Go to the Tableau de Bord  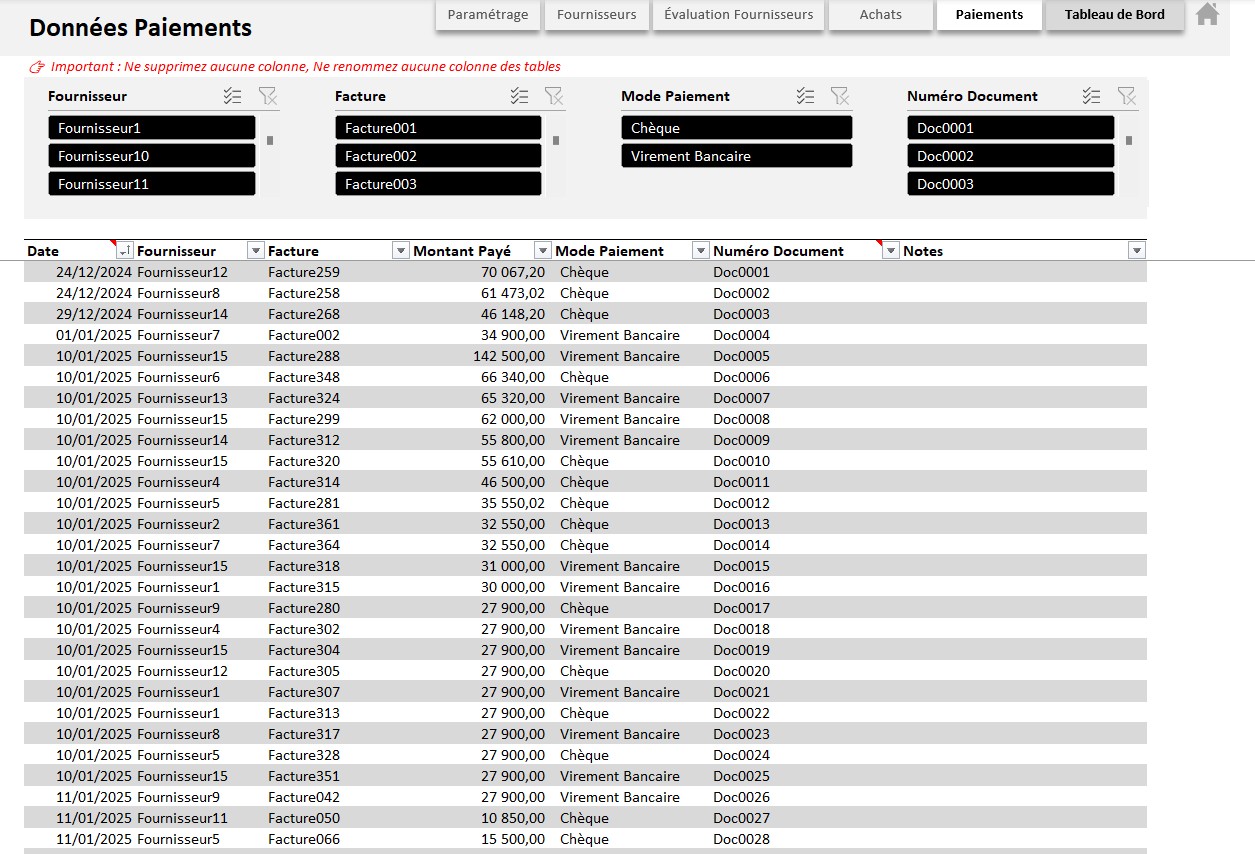(x=1114, y=15)
